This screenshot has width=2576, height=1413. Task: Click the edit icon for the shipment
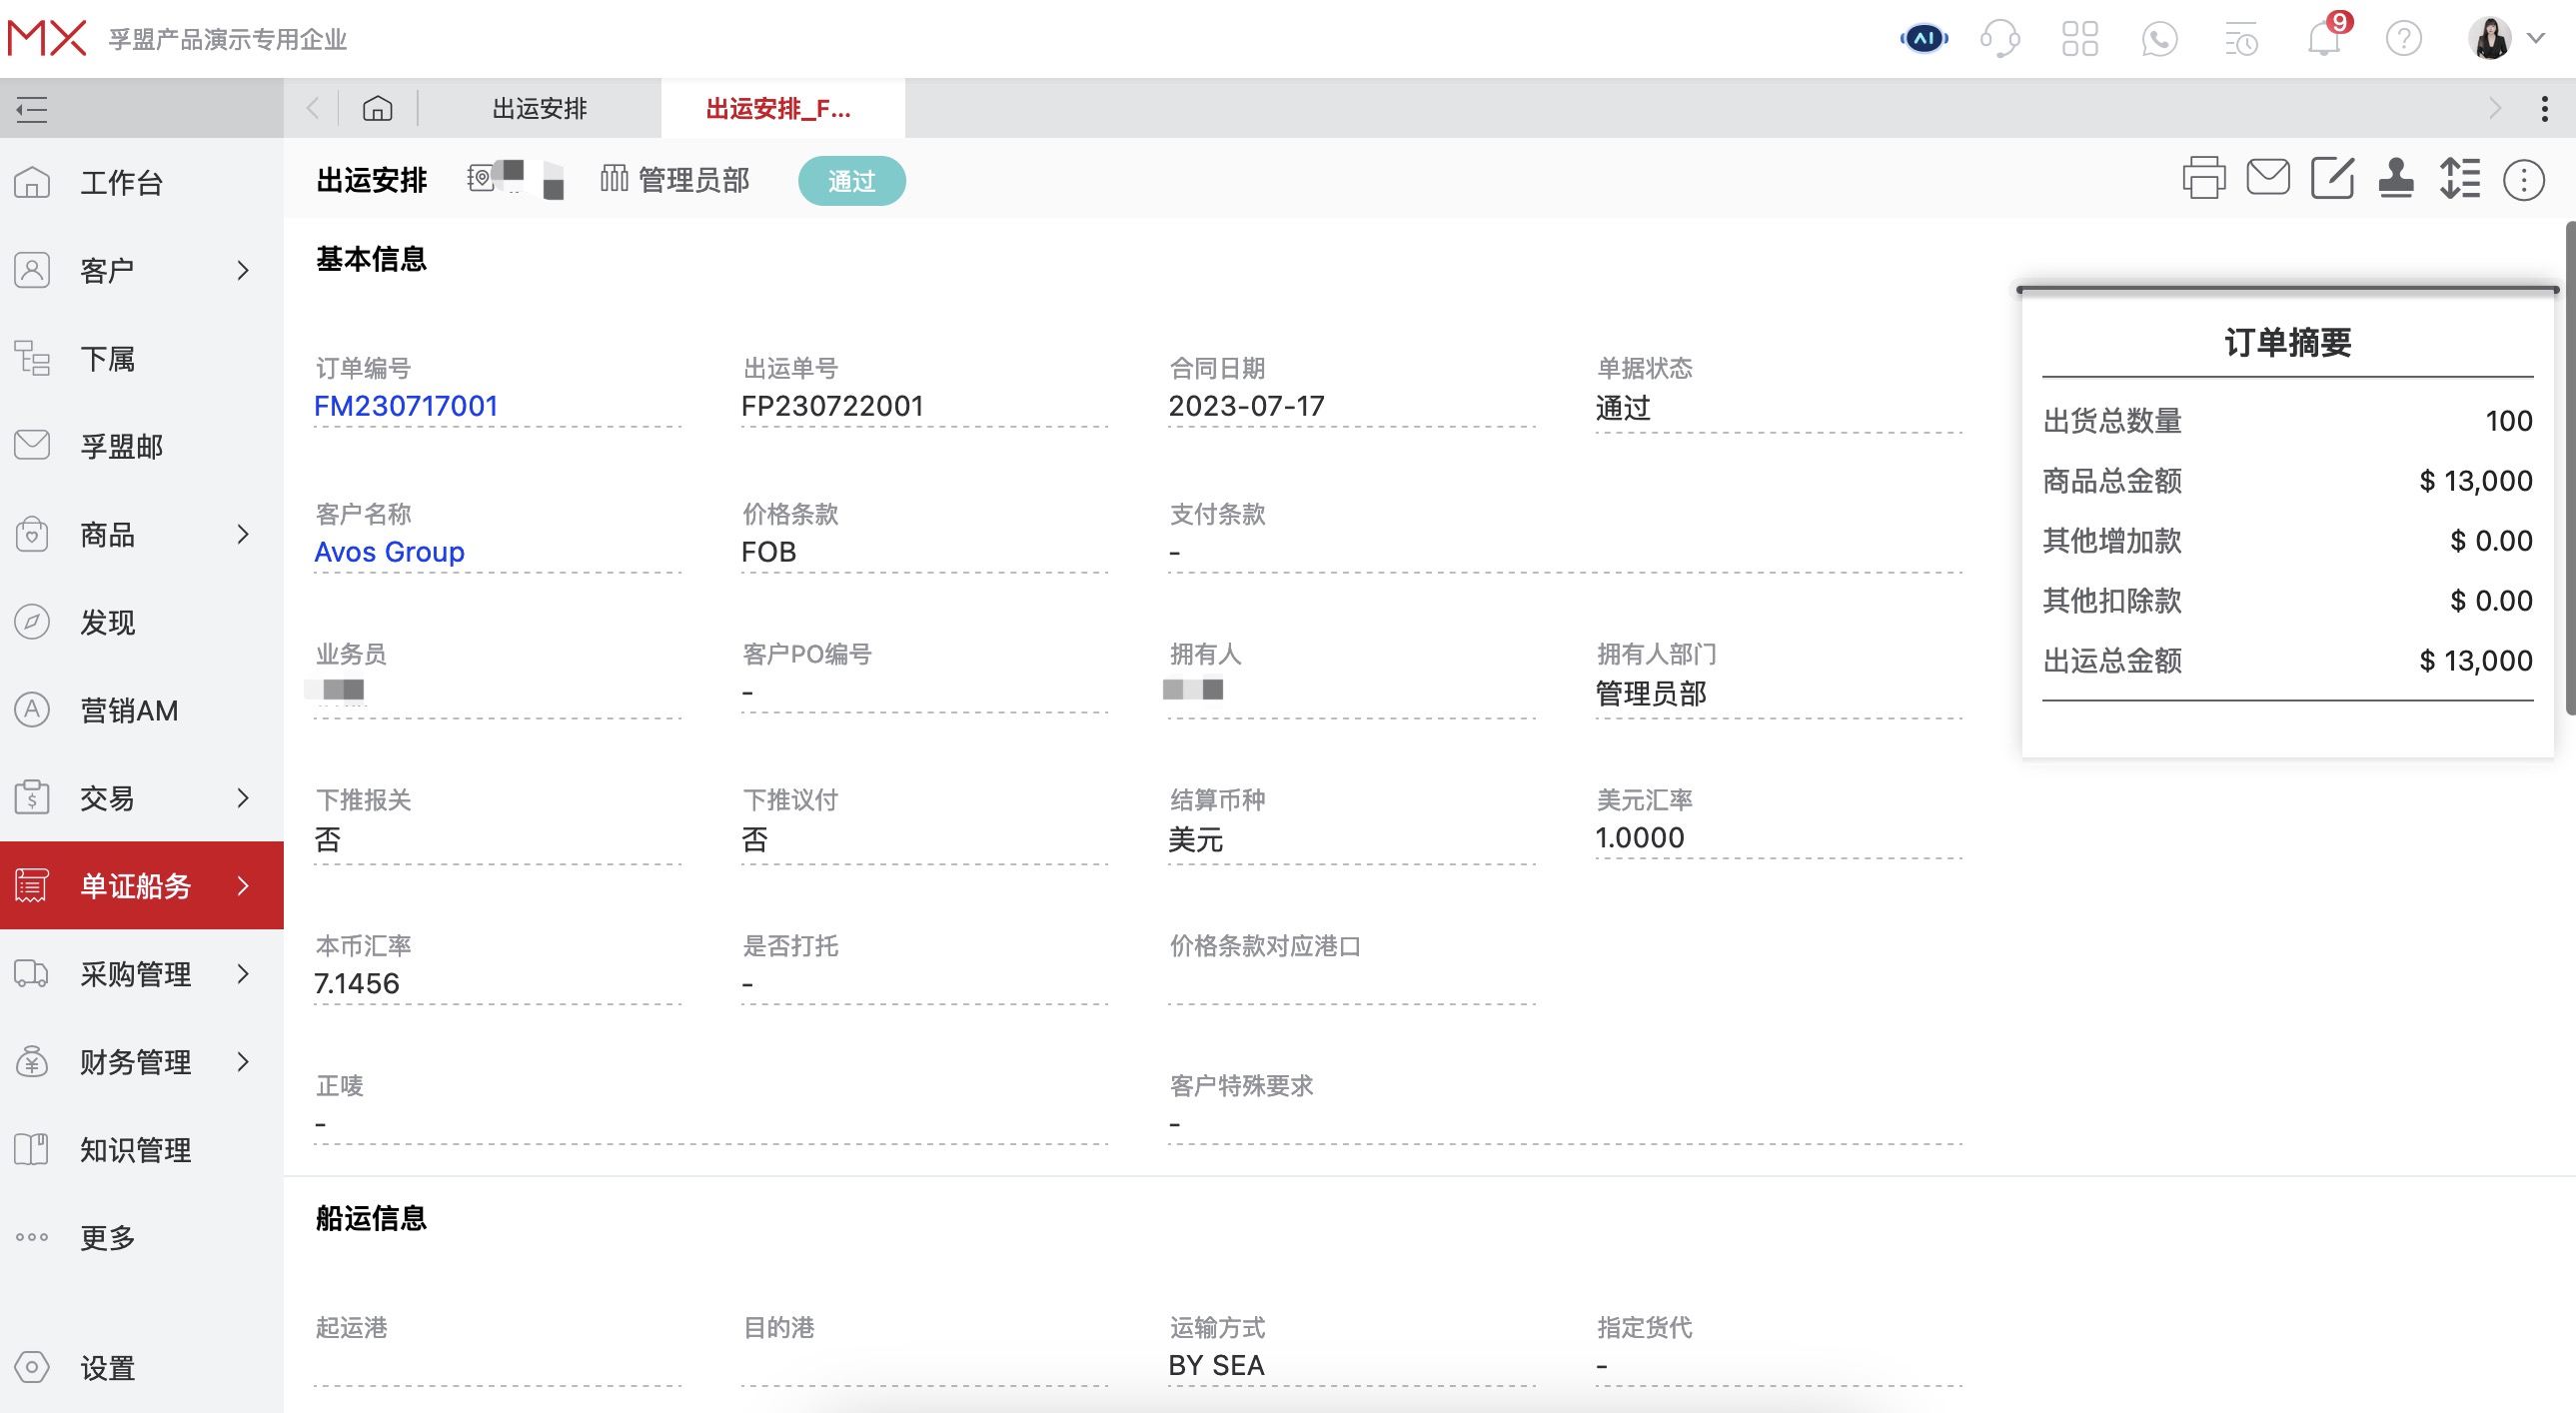(2331, 180)
